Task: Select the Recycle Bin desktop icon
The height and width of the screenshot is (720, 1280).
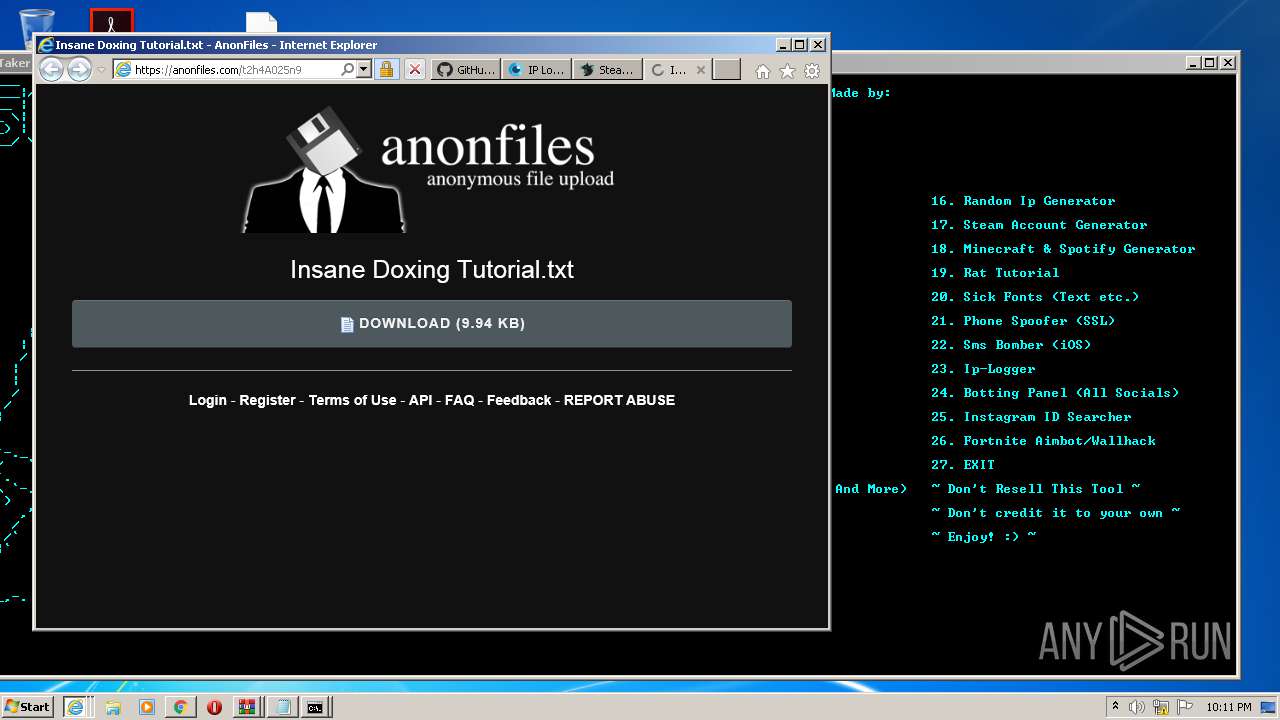Action: pyautogui.click(x=37, y=20)
